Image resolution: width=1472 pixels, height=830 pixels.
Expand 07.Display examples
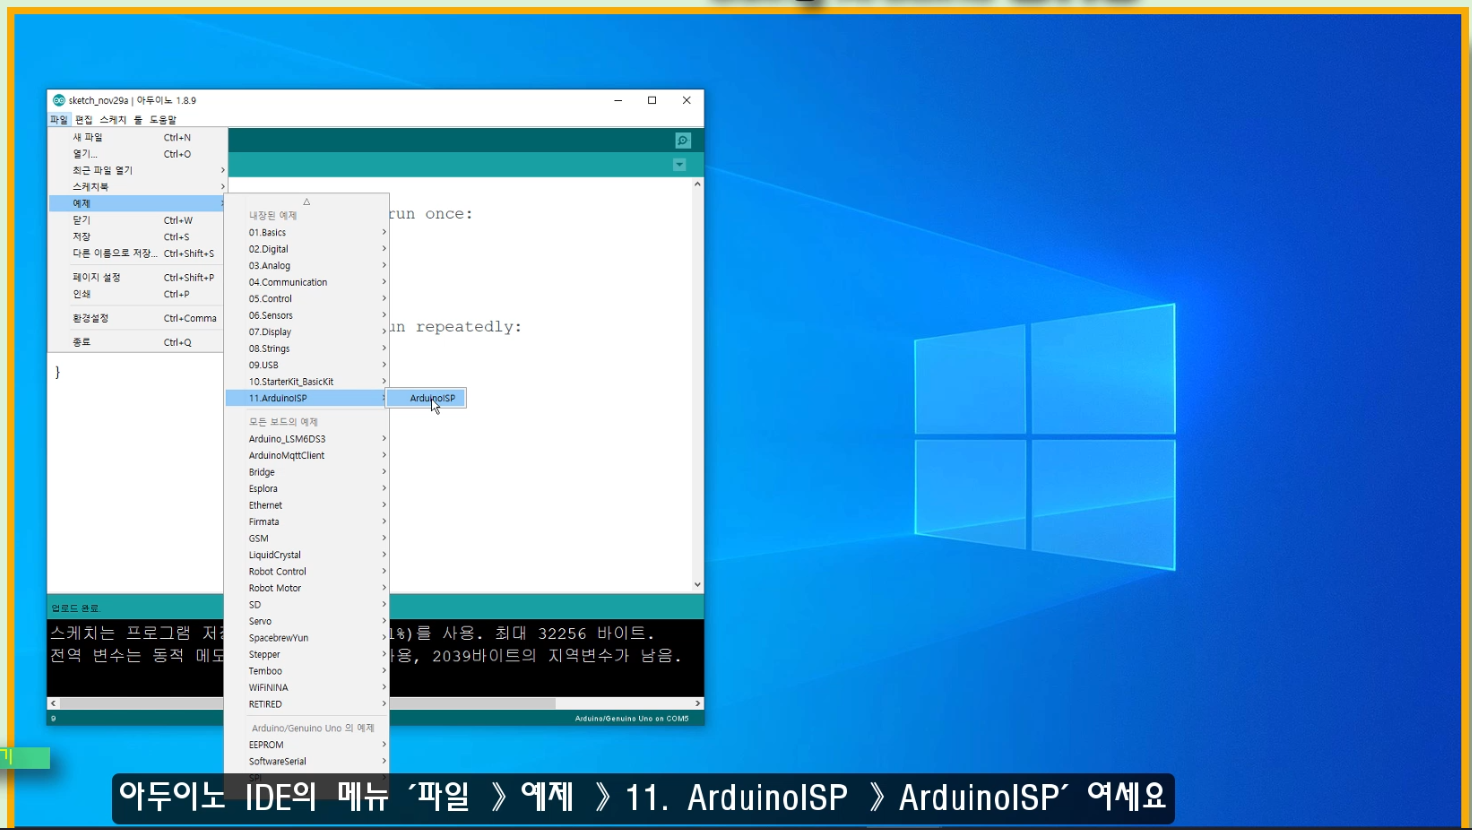[307, 332]
